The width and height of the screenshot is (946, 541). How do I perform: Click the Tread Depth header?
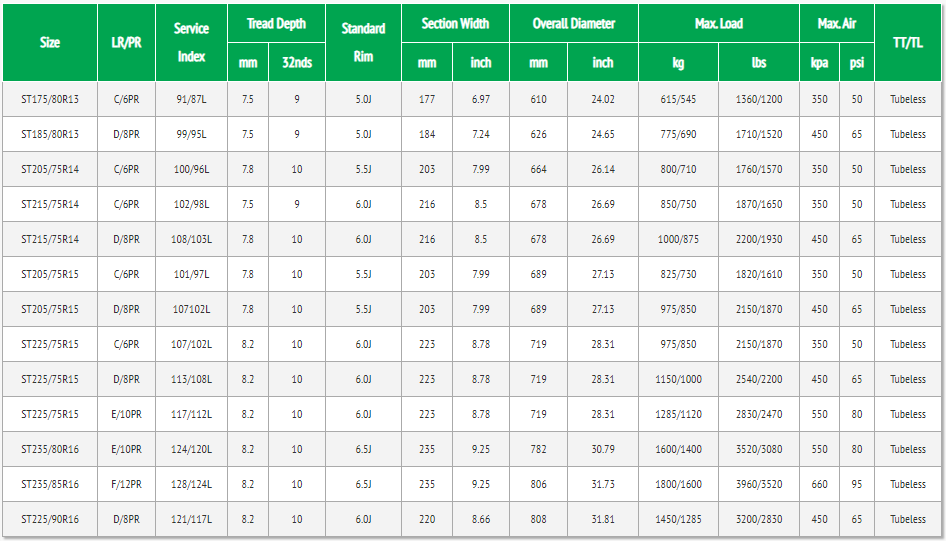pos(276,23)
